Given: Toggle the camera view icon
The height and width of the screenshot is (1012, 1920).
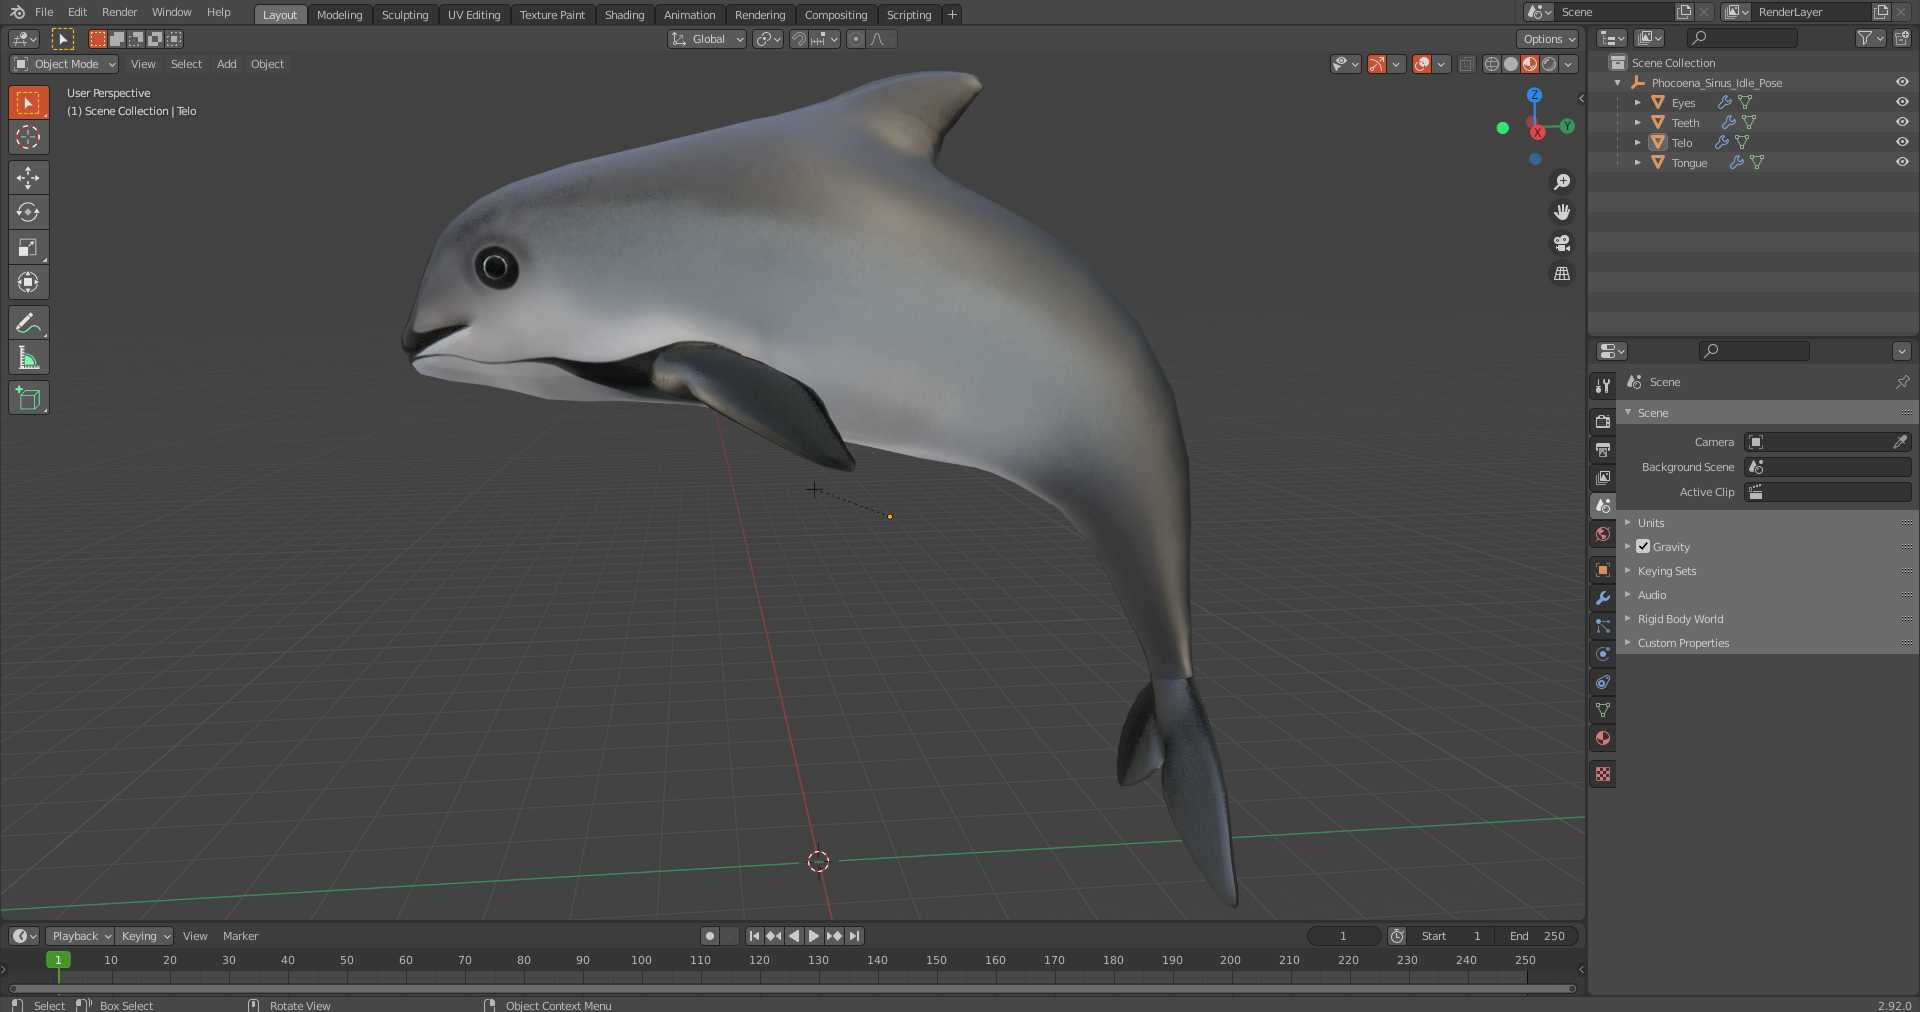Looking at the screenshot, I should tap(1561, 243).
